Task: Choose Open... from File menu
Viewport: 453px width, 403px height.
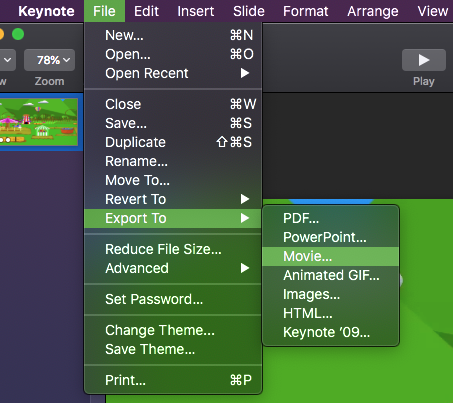Action: click(x=173, y=54)
